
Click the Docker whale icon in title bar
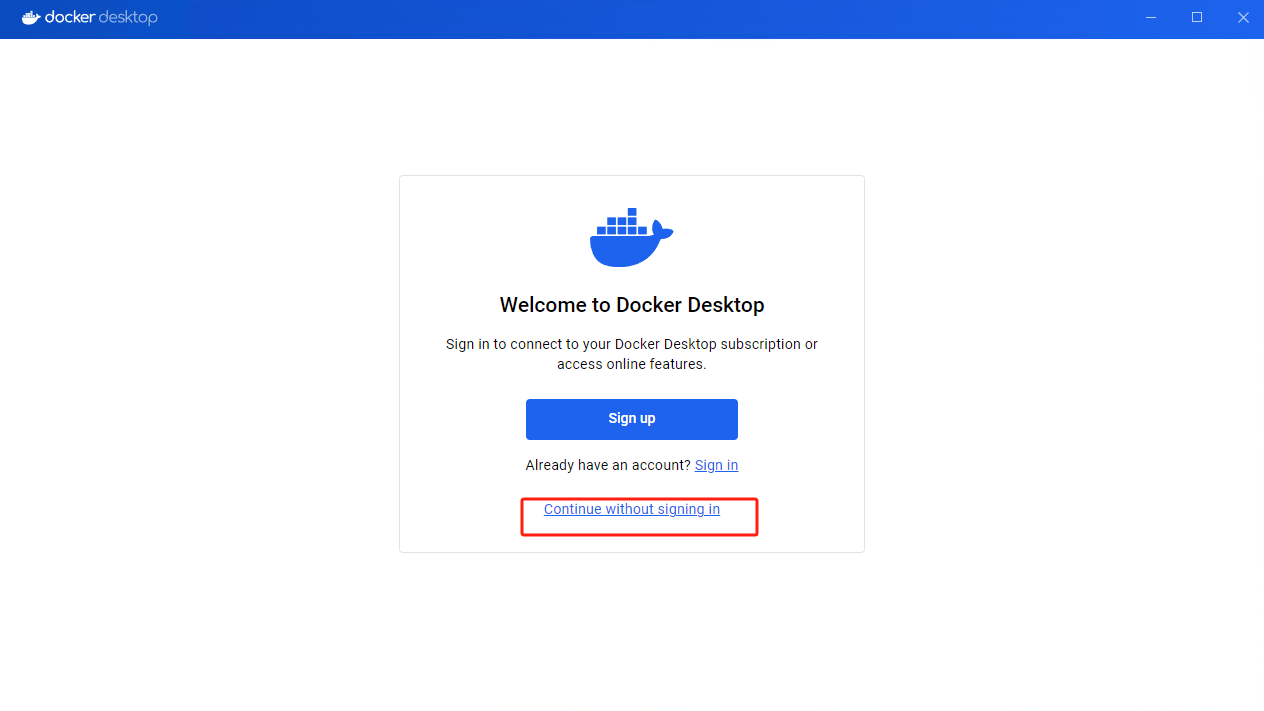tap(31, 17)
